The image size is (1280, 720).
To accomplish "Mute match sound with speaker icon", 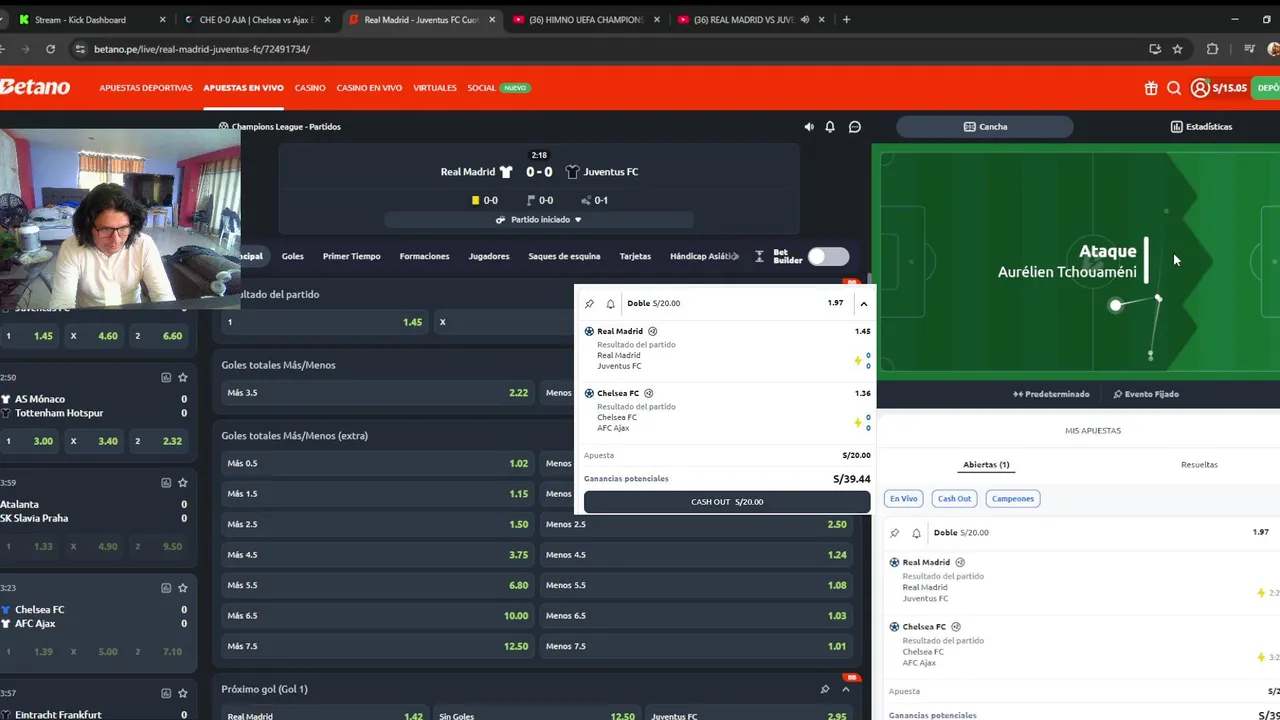I will 809,127.
